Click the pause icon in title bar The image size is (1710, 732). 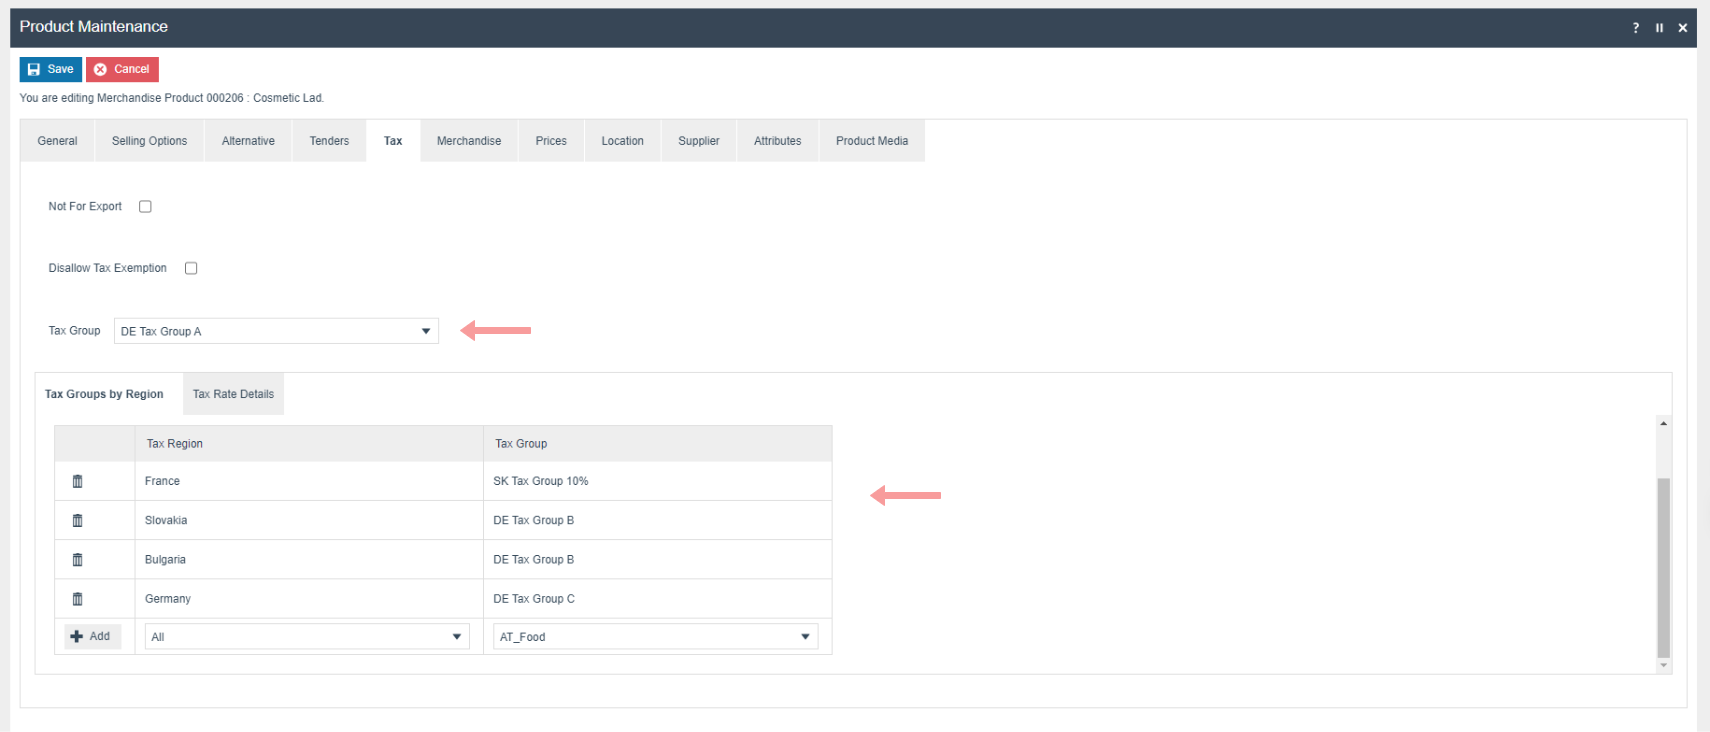(1659, 28)
